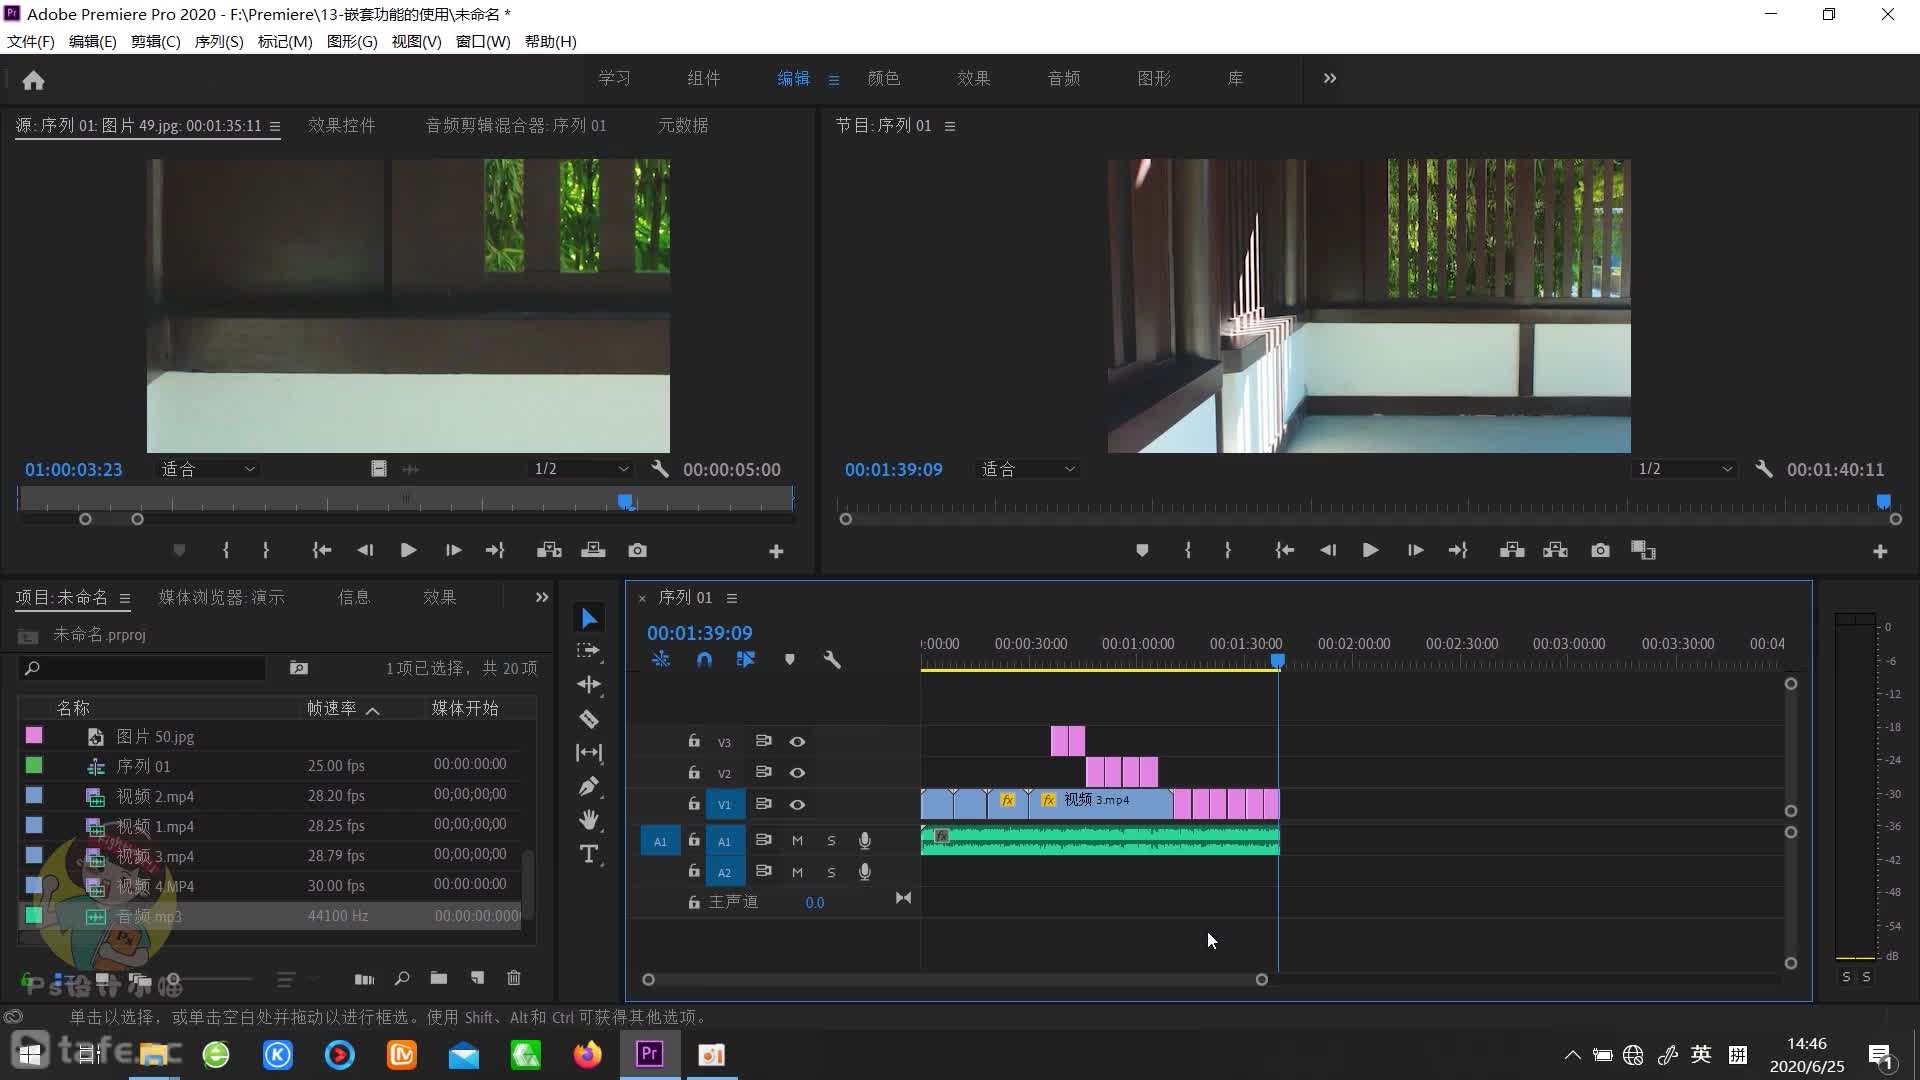This screenshot has height=1080, width=1920.
Task: Click Overwrite button in Source monitor
Action: 593,551
